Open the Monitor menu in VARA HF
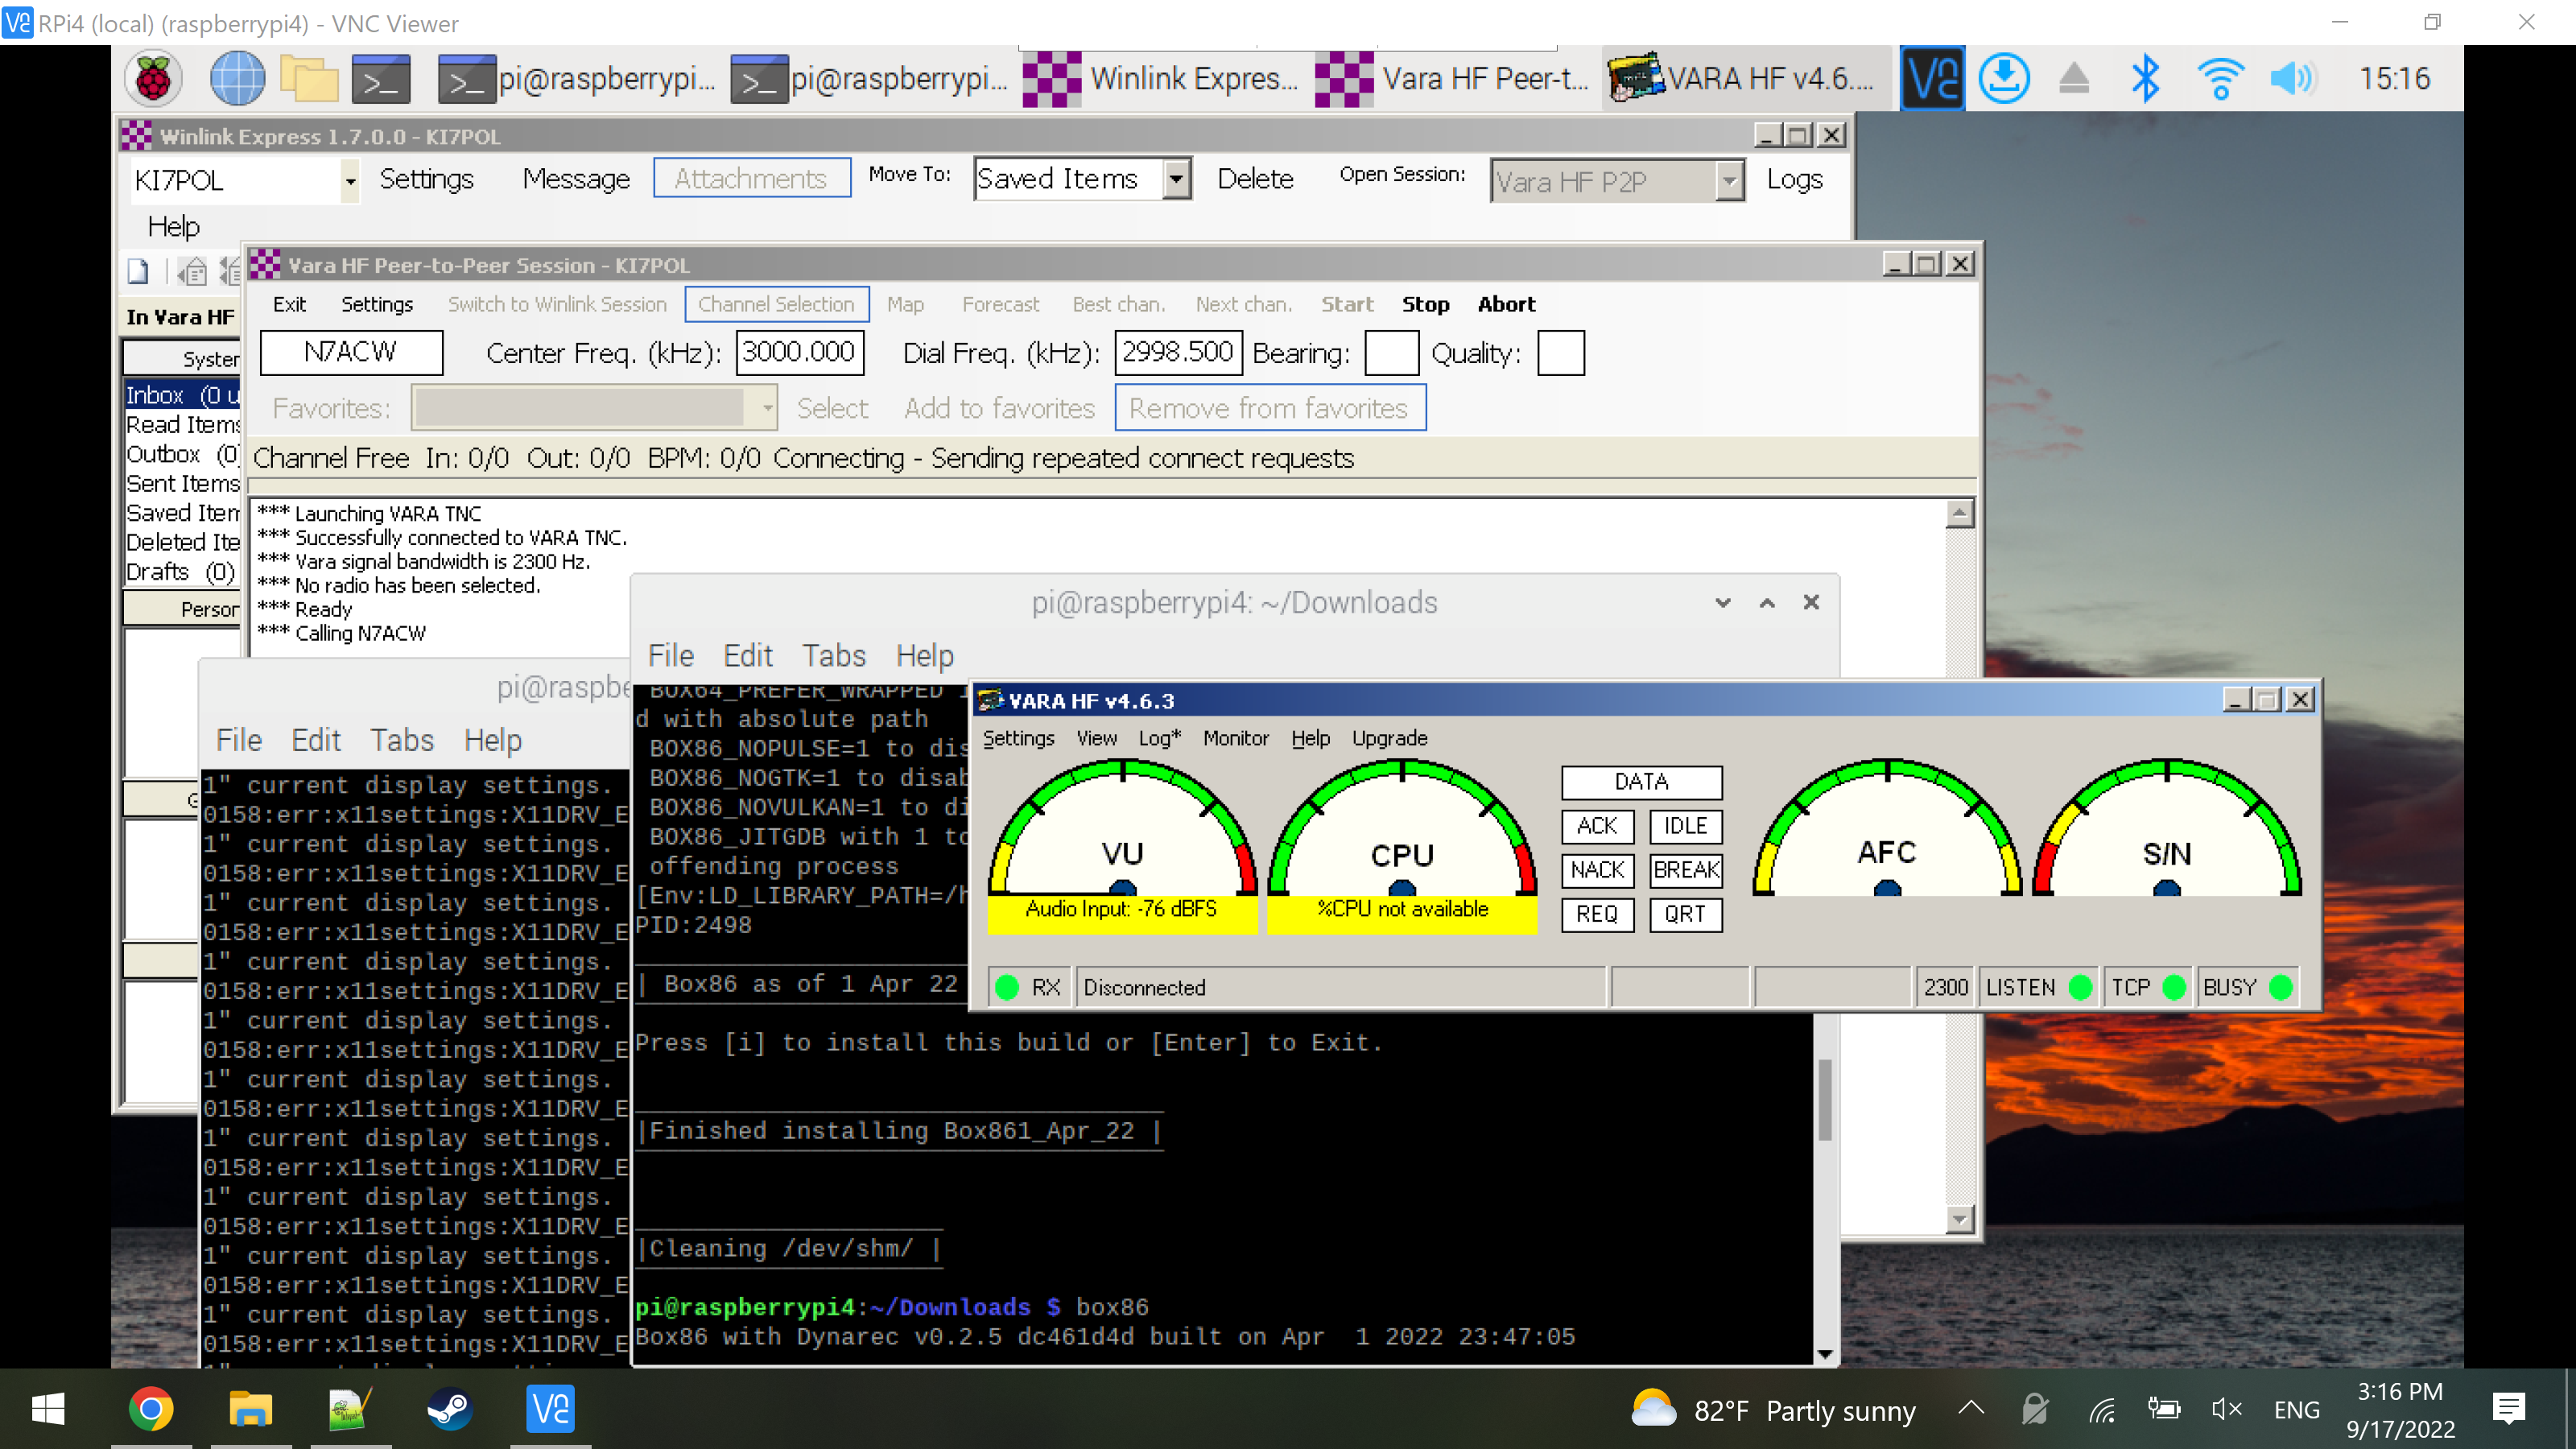This screenshot has width=2576, height=1449. click(1236, 738)
